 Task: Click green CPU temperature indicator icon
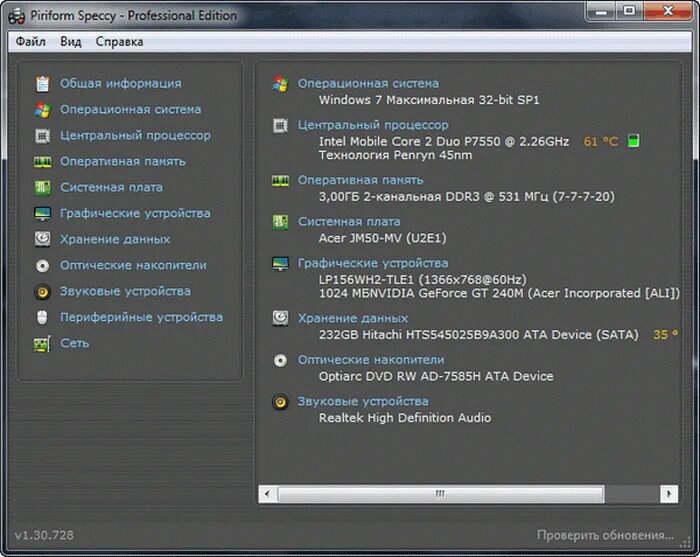633,141
